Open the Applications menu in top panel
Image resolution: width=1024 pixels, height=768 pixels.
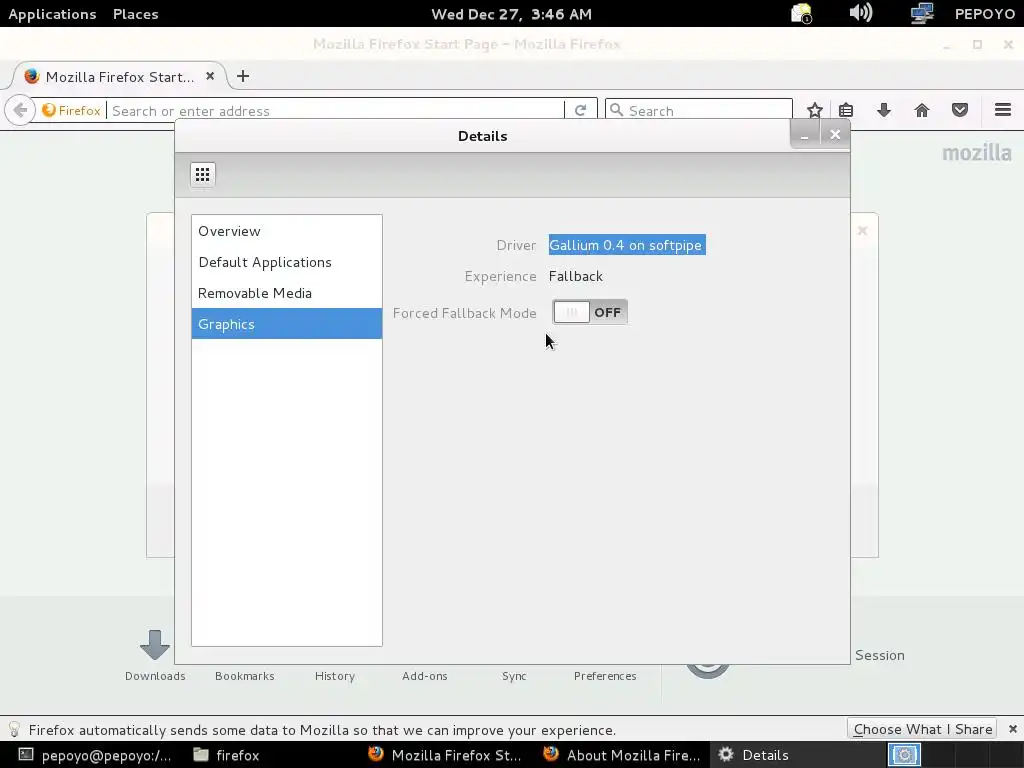tap(52, 14)
